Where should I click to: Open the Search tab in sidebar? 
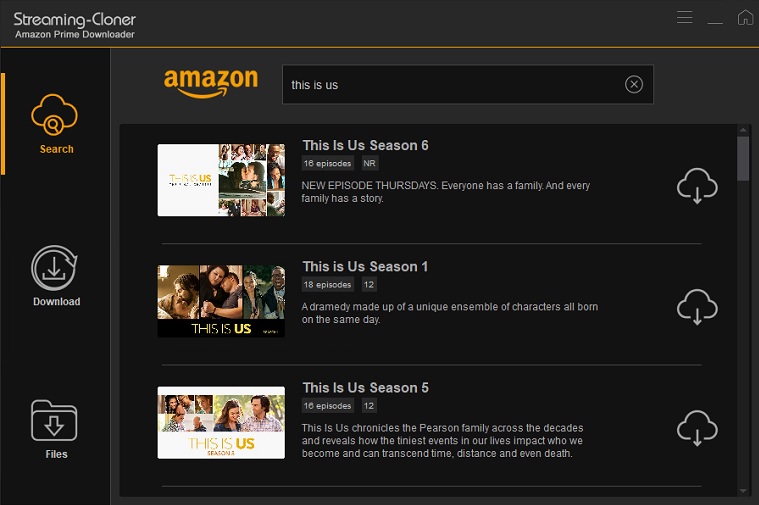(55, 124)
